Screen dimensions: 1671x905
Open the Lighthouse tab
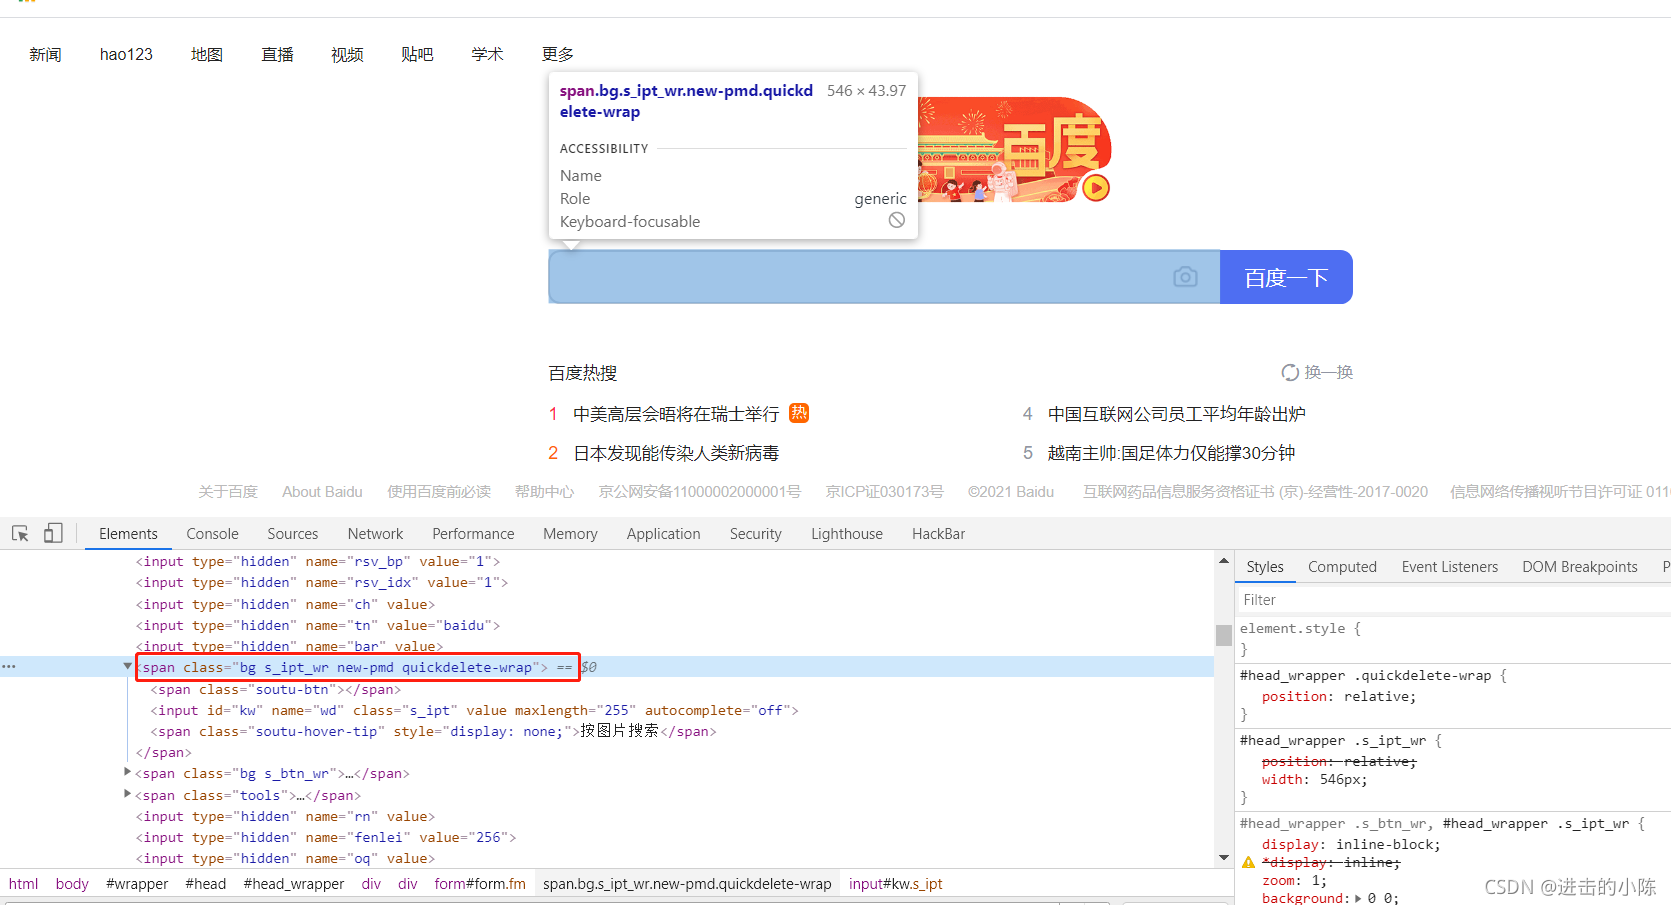847,534
